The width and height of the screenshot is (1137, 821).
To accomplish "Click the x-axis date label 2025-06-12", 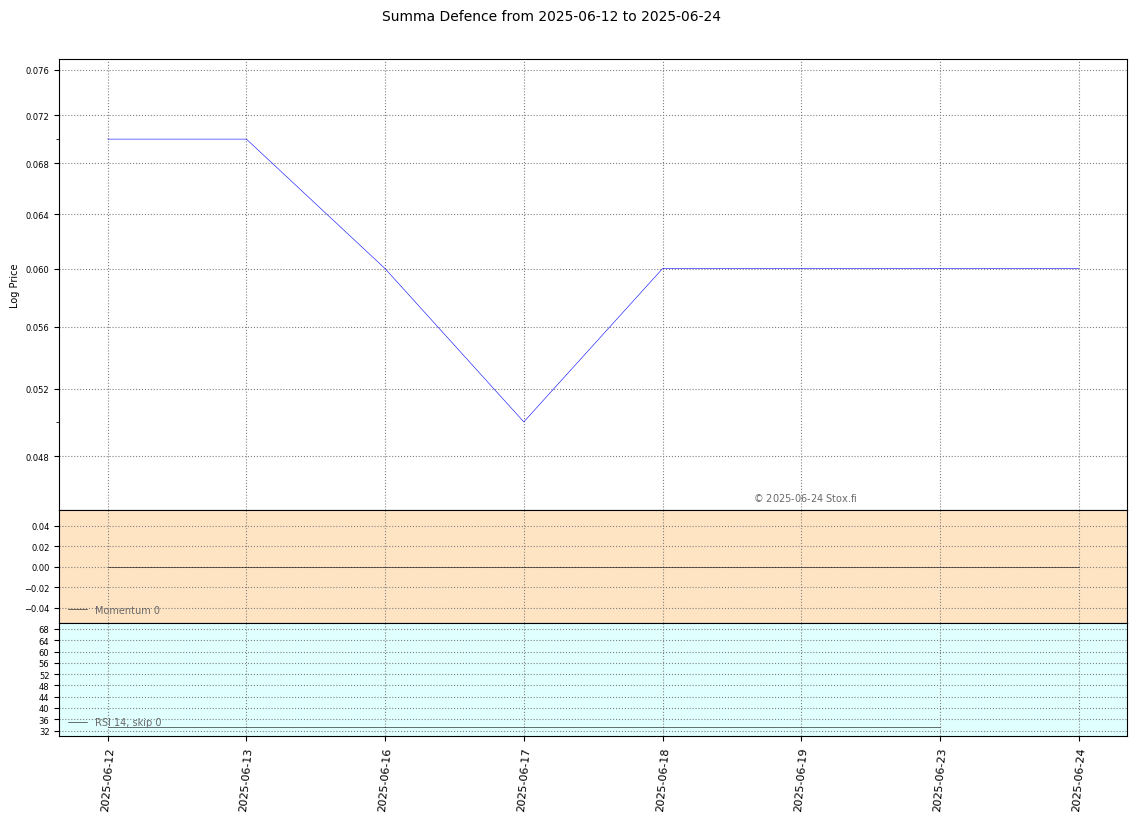I will tap(105, 780).
